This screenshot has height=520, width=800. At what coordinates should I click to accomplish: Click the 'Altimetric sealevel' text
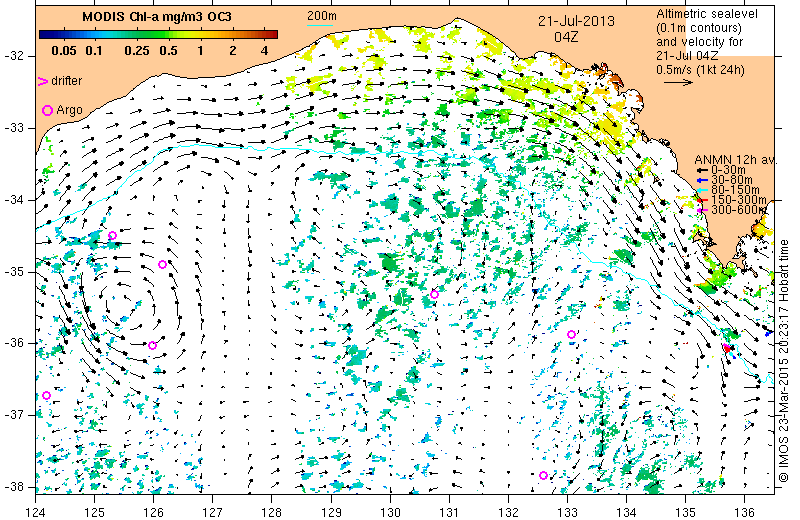pos(707,14)
